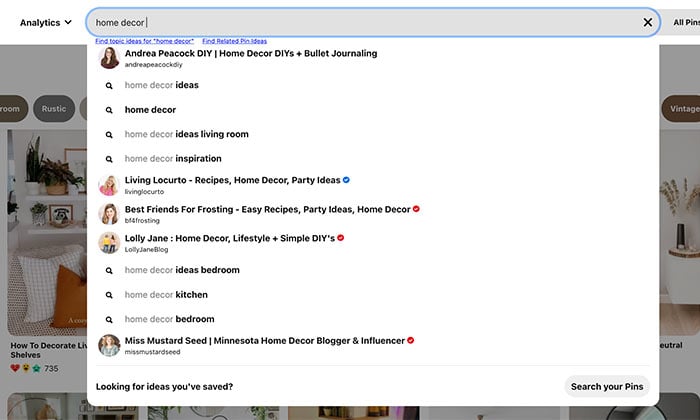Open the Analytics dropdown menu
The image size is (700, 420).
[x=46, y=22]
